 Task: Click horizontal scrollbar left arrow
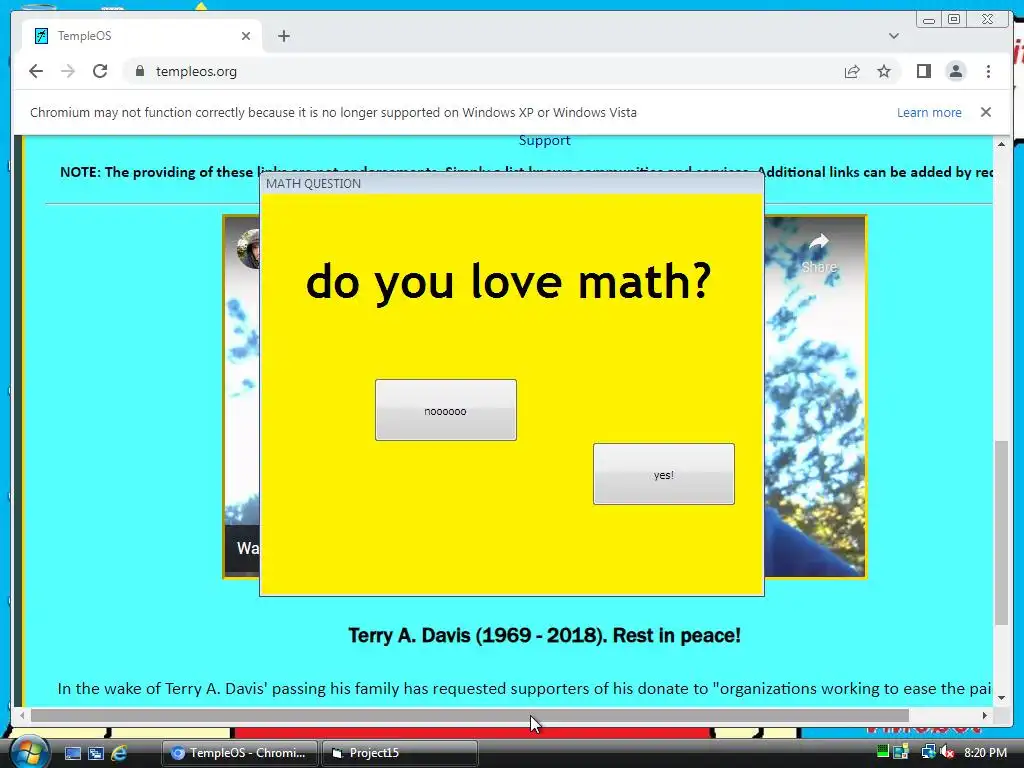pyautogui.click(x=22, y=715)
